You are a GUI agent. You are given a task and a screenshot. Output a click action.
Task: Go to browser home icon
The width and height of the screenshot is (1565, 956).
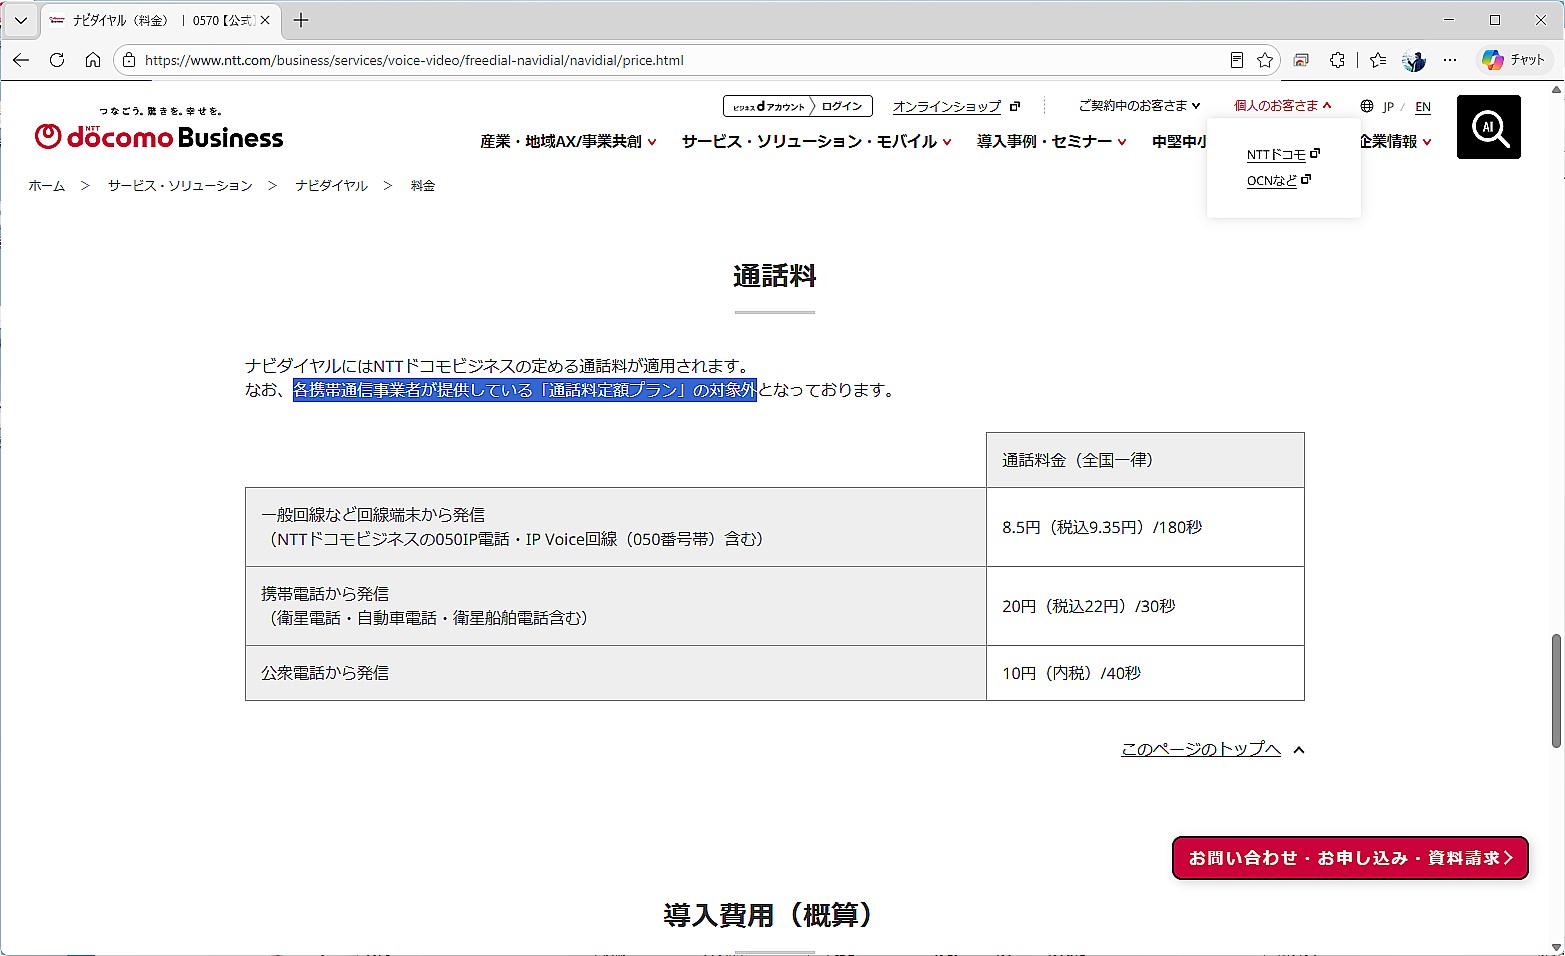pyautogui.click(x=93, y=60)
